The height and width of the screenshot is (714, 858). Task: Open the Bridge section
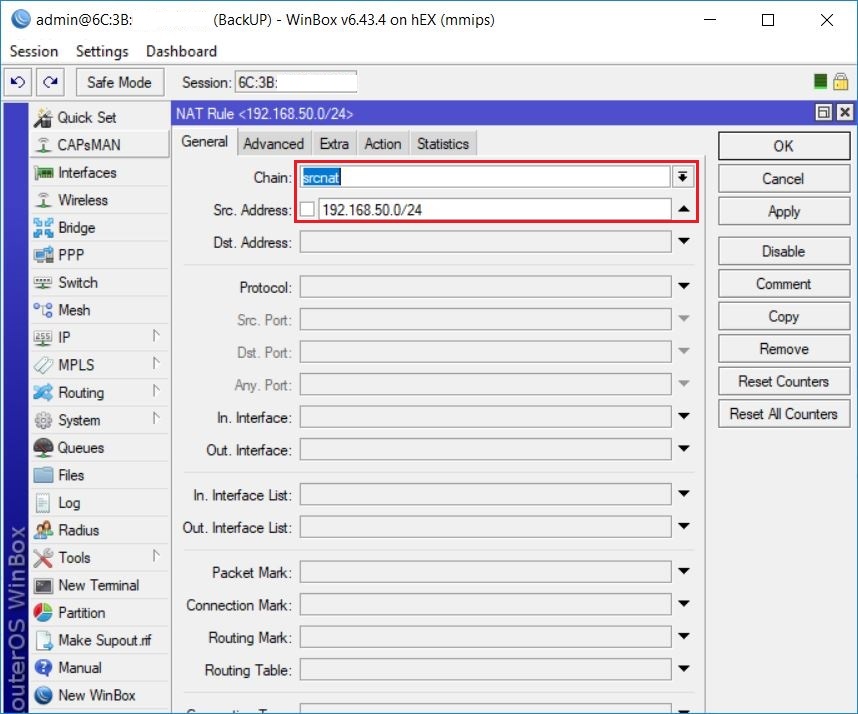100,227
